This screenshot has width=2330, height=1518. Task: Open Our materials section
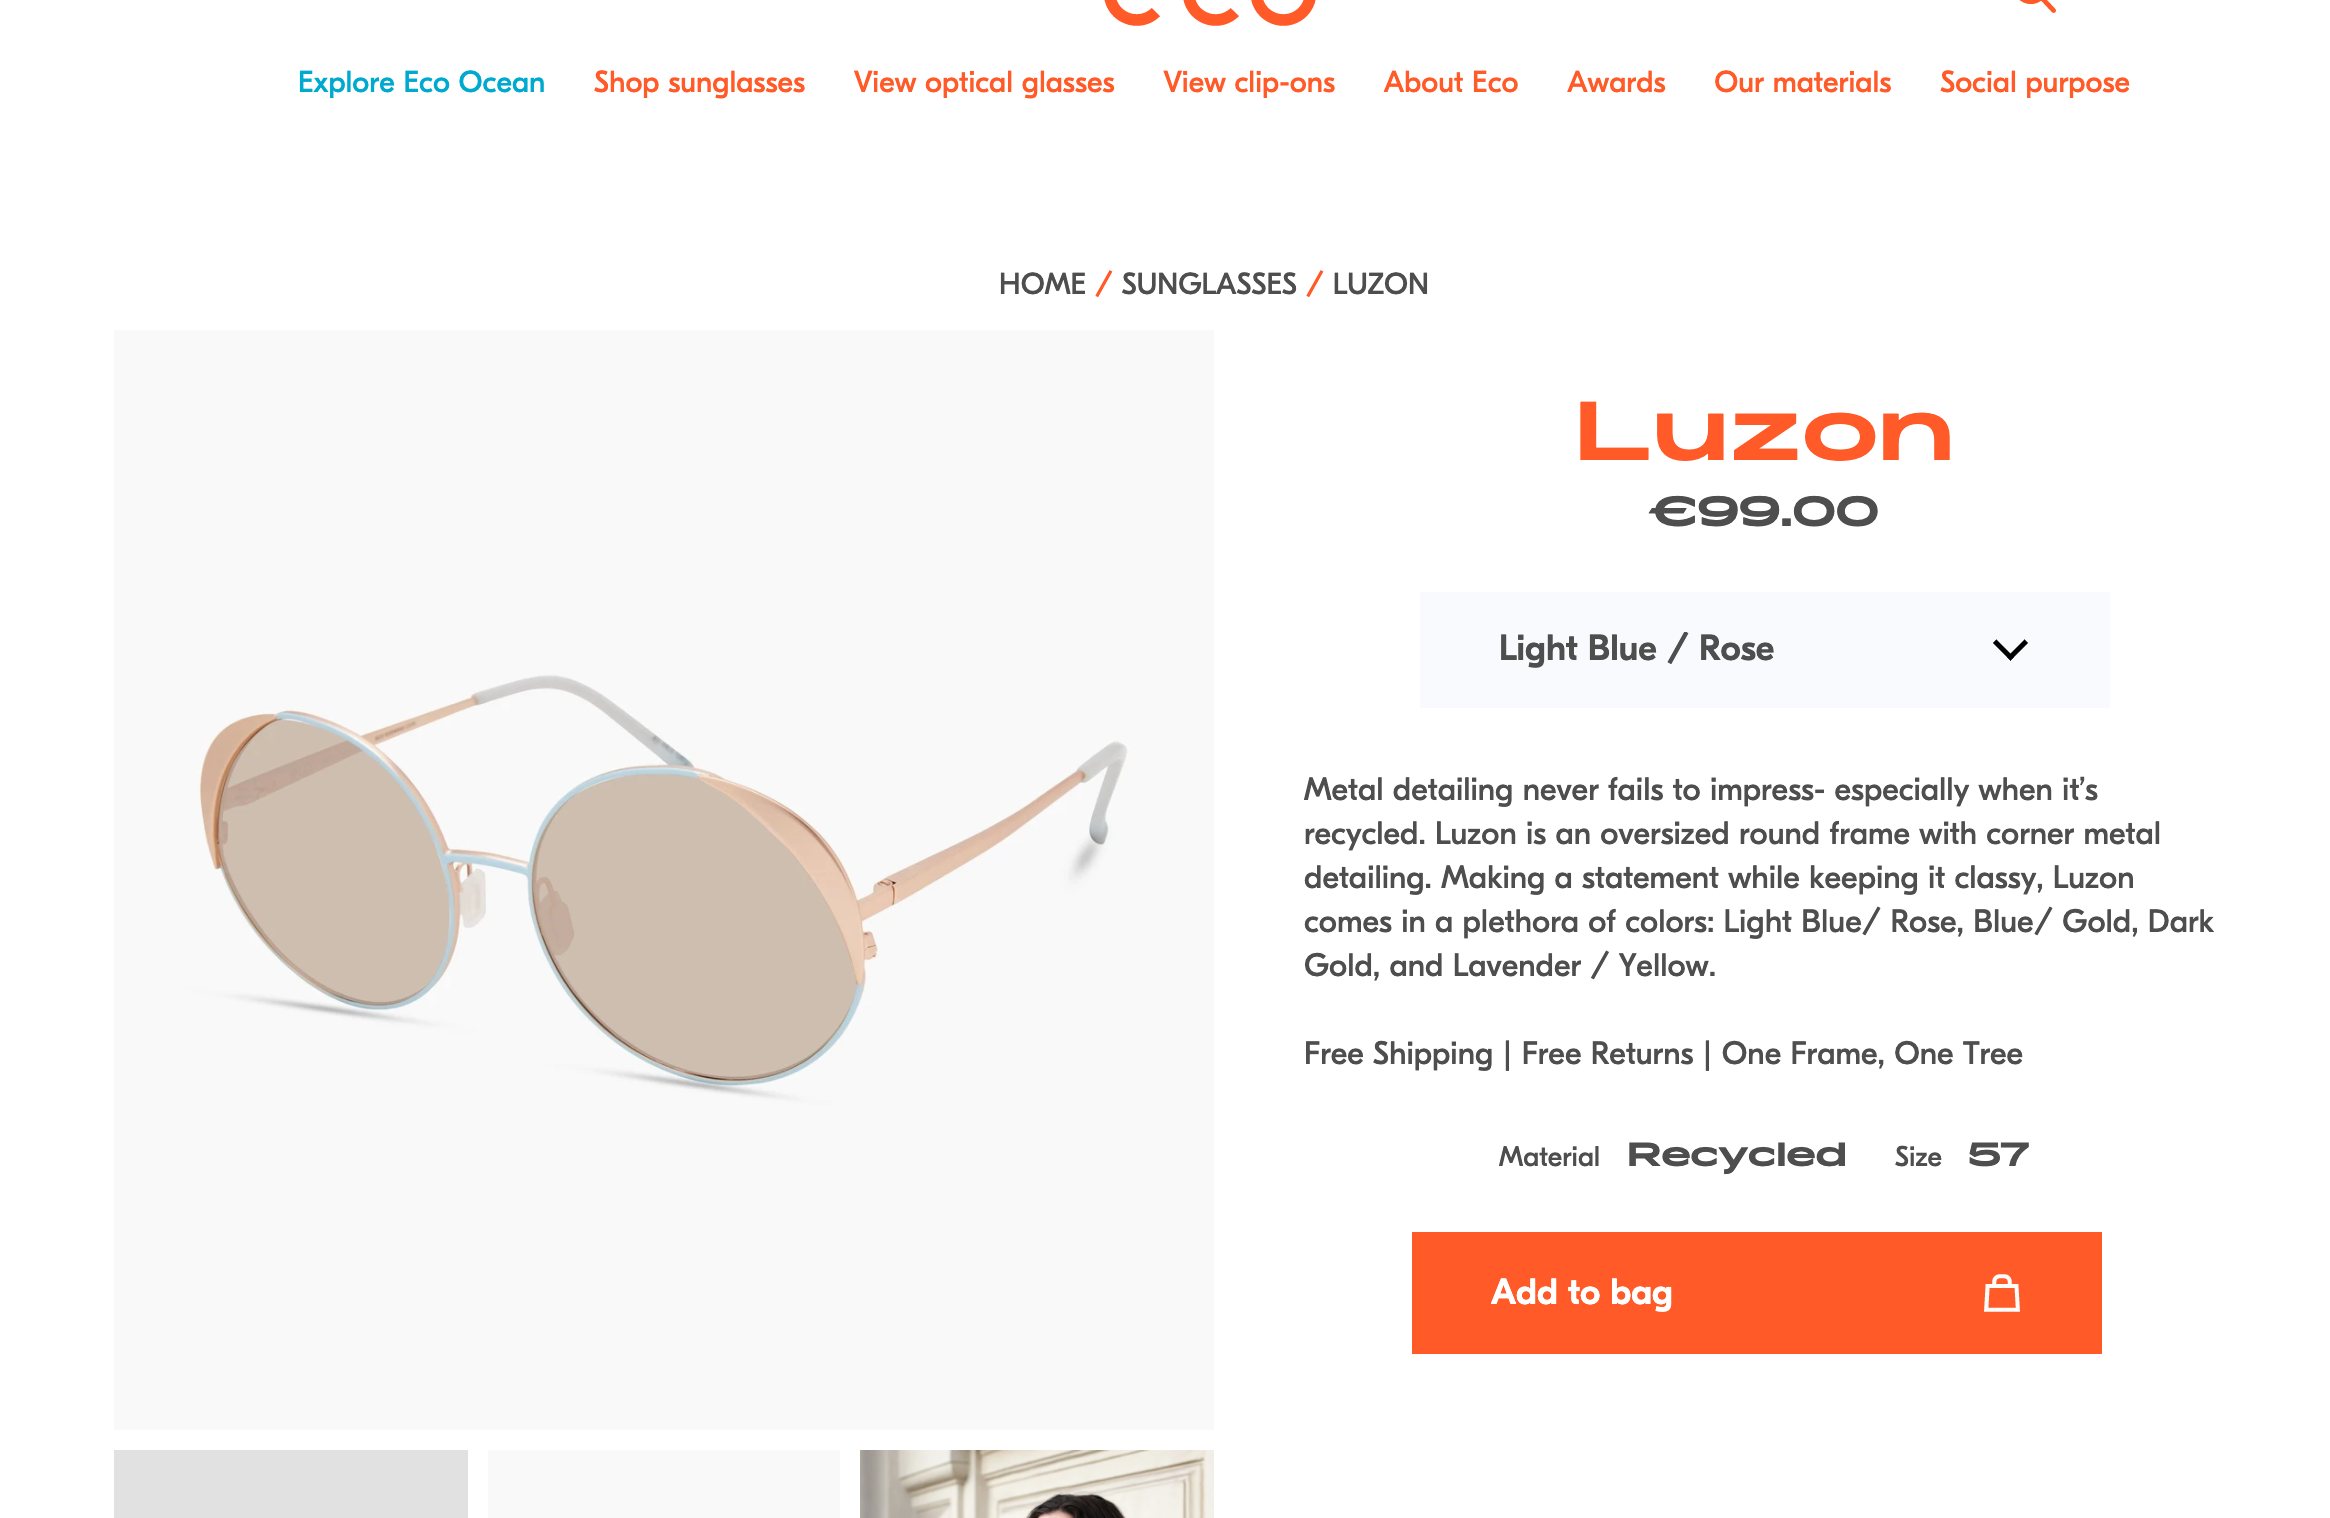click(1802, 82)
